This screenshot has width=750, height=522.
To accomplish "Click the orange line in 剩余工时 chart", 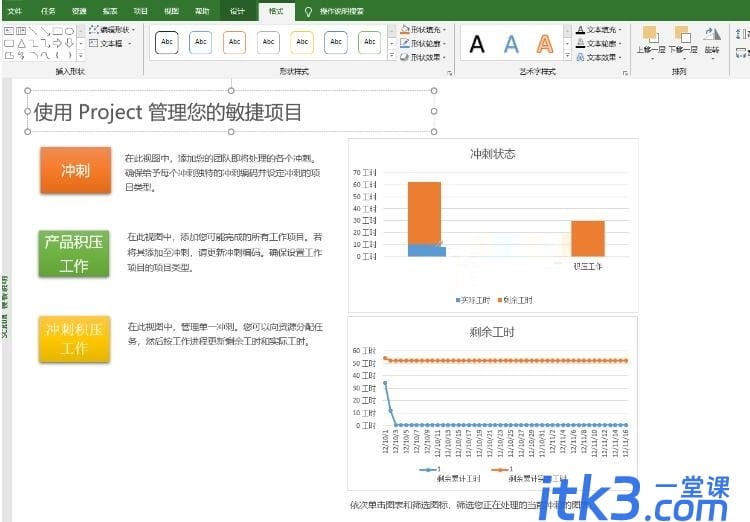I will coord(507,361).
